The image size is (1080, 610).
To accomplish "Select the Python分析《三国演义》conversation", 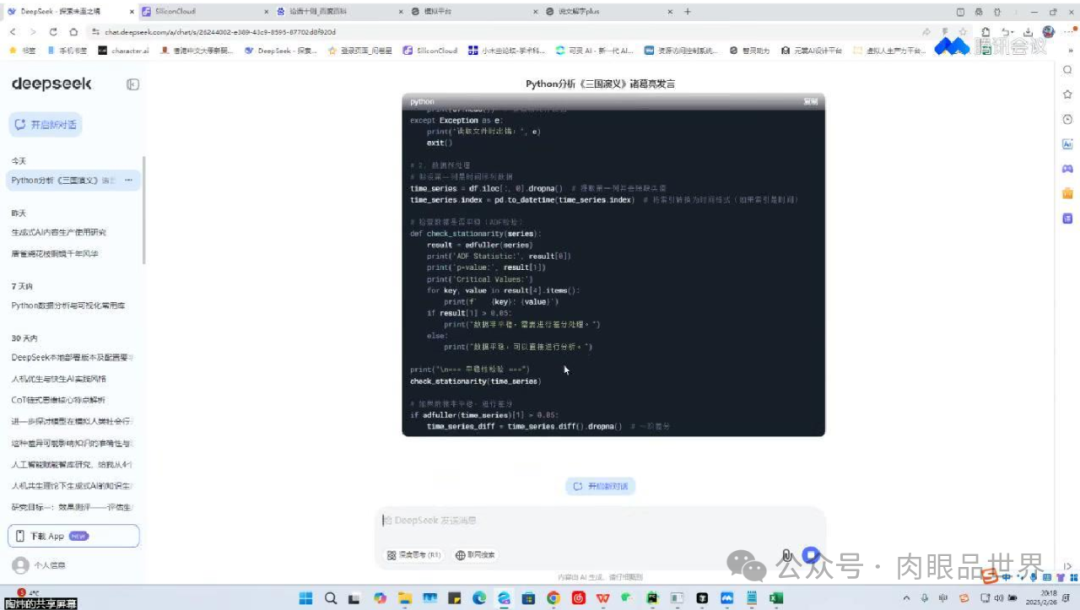I will tap(72, 180).
